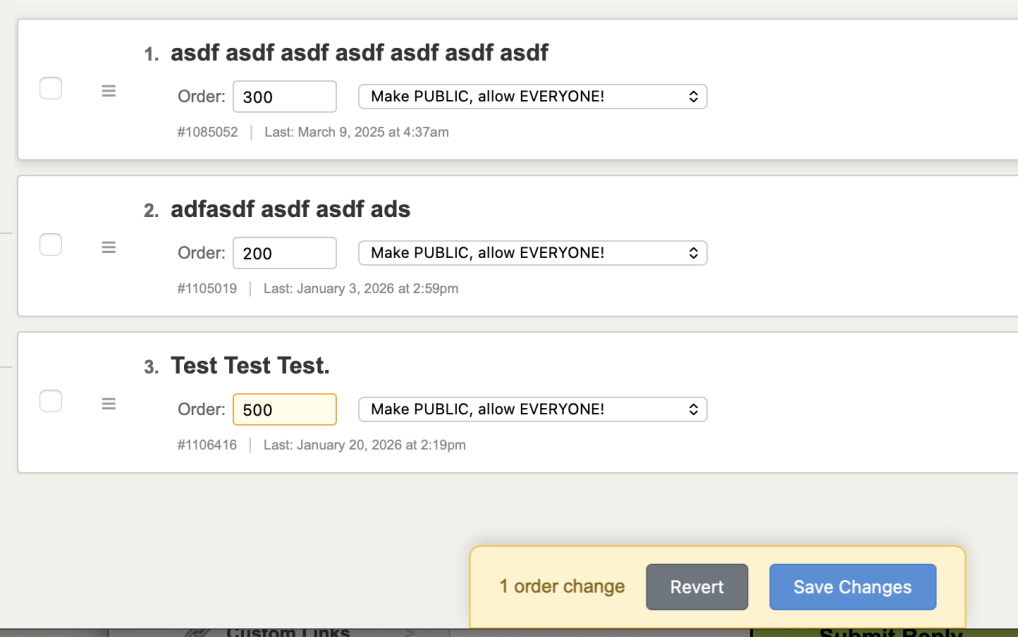The width and height of the screenshot is (1018, 637).
Task: Open visibility dropdown for item 1
Action: click(x=532, y=96)
